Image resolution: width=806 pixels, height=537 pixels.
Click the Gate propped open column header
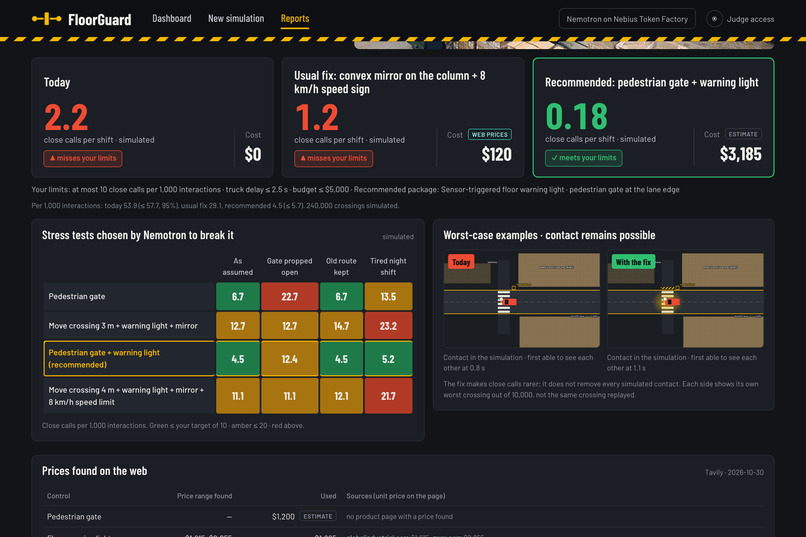(289, 267)
